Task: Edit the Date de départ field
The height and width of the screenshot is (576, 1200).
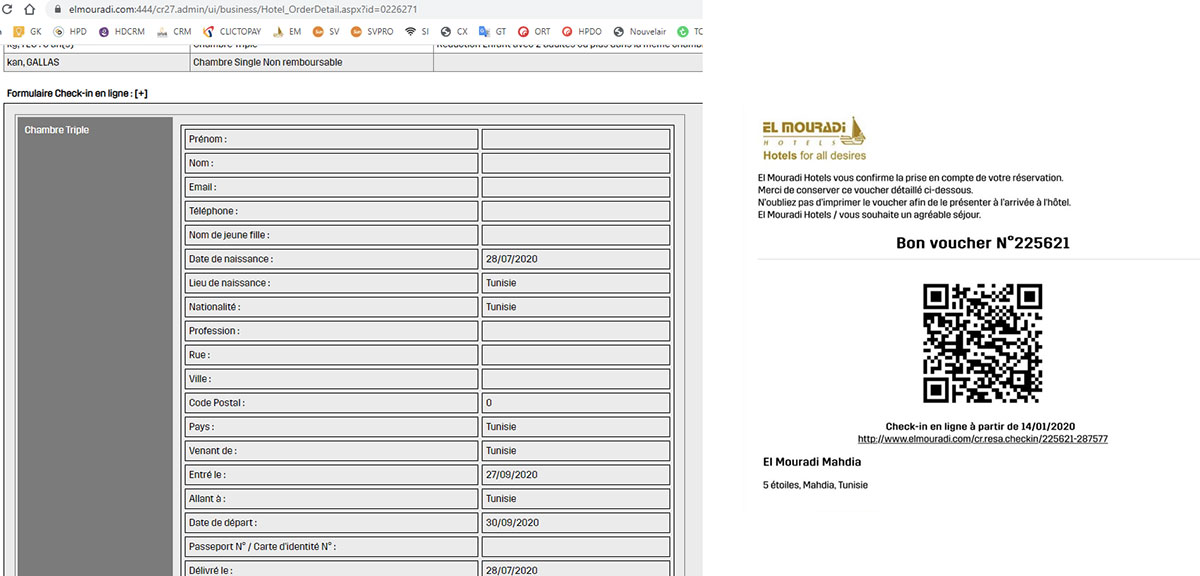Action: [x=575, y=523]
